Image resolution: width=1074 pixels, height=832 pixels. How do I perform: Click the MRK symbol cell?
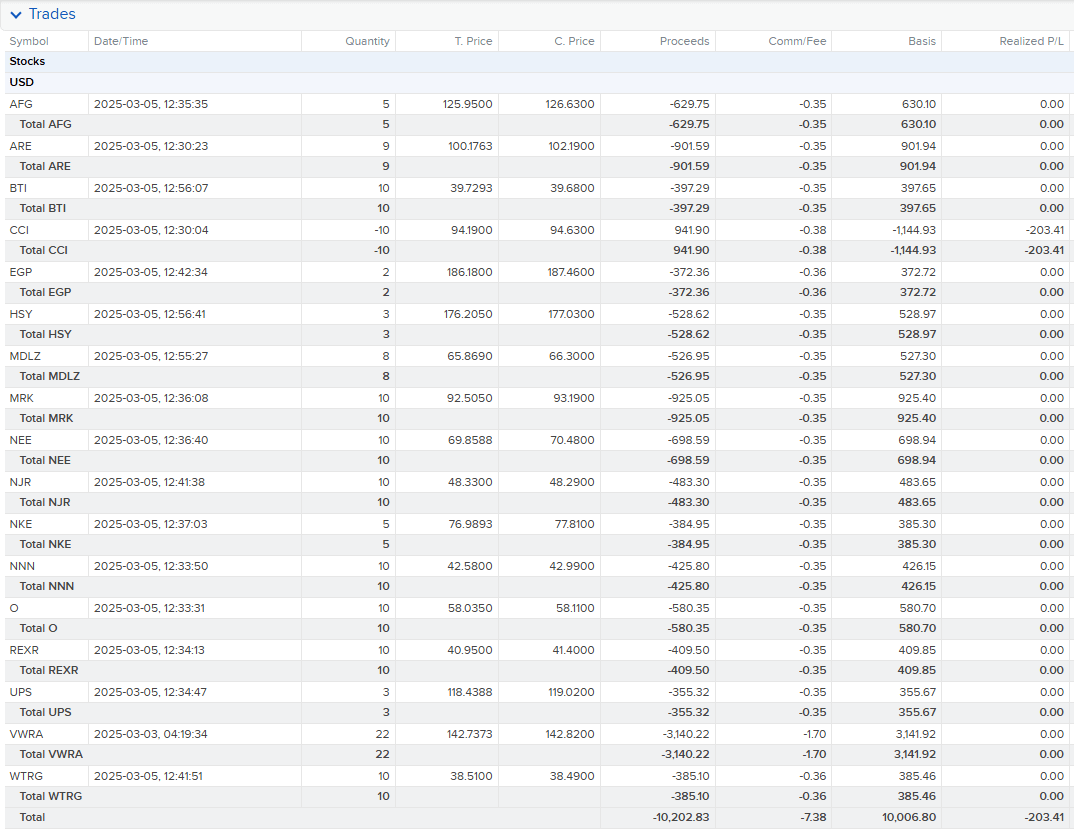click(21, 398)
